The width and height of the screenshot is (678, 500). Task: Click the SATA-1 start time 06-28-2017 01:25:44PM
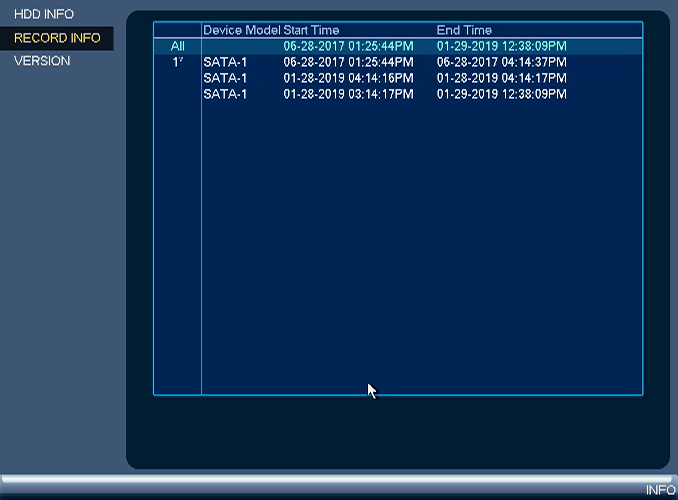(348, 62)
